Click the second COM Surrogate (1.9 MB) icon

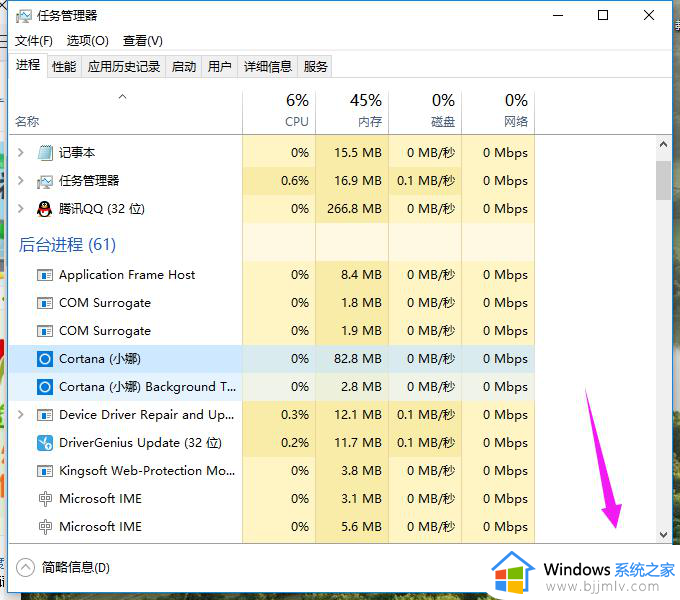(x=45, y=331)
